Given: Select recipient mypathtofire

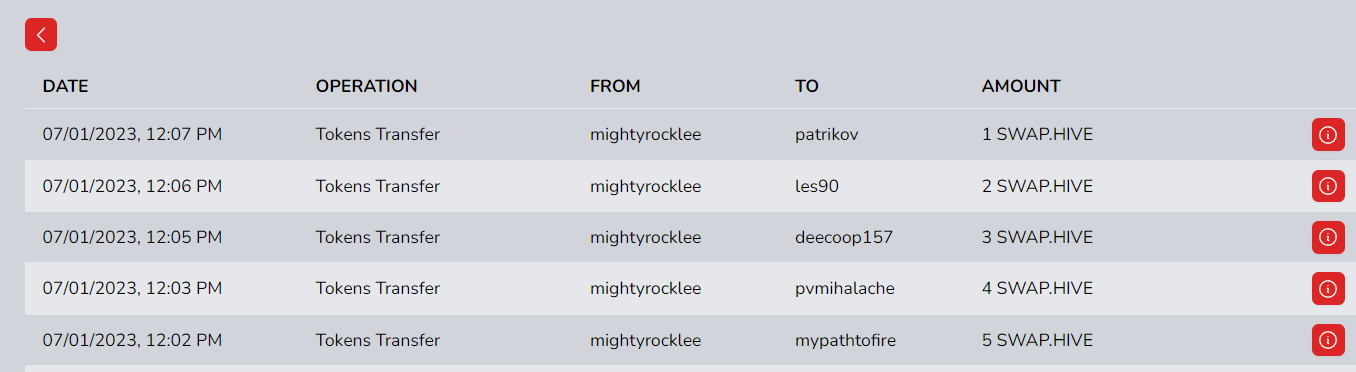Looking at the screenshot, I should point(845,340).
